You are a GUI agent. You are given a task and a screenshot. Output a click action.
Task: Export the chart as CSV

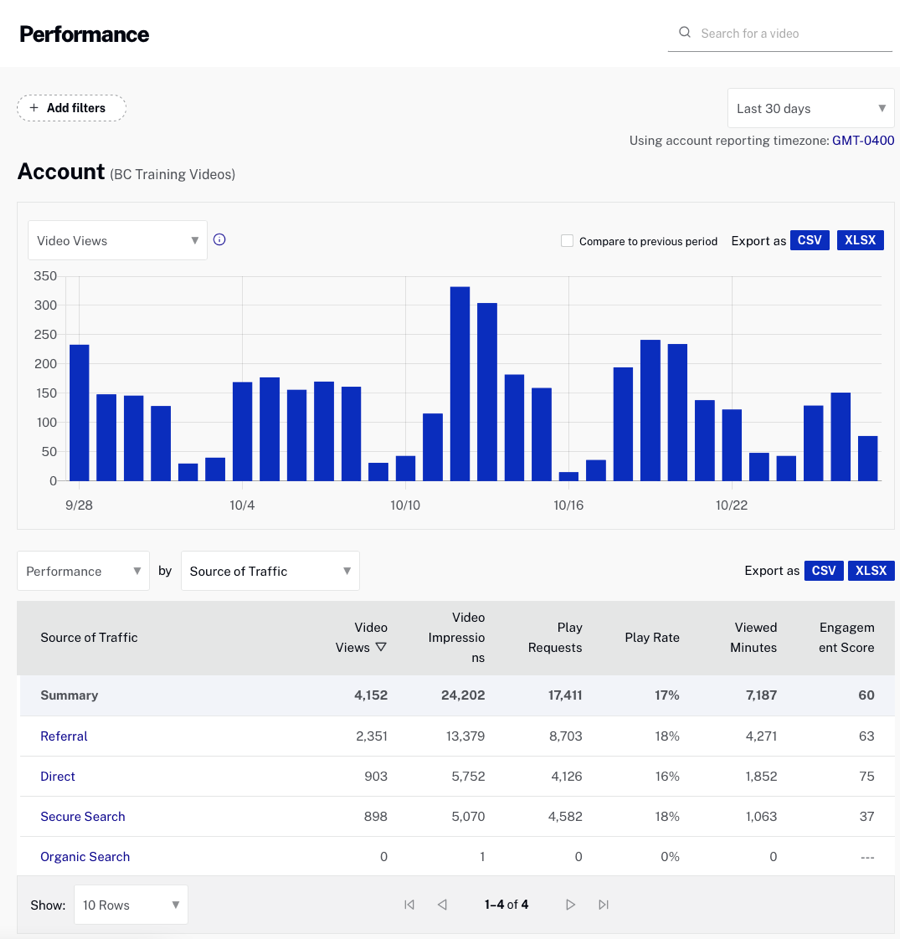(x=810, y=240)
